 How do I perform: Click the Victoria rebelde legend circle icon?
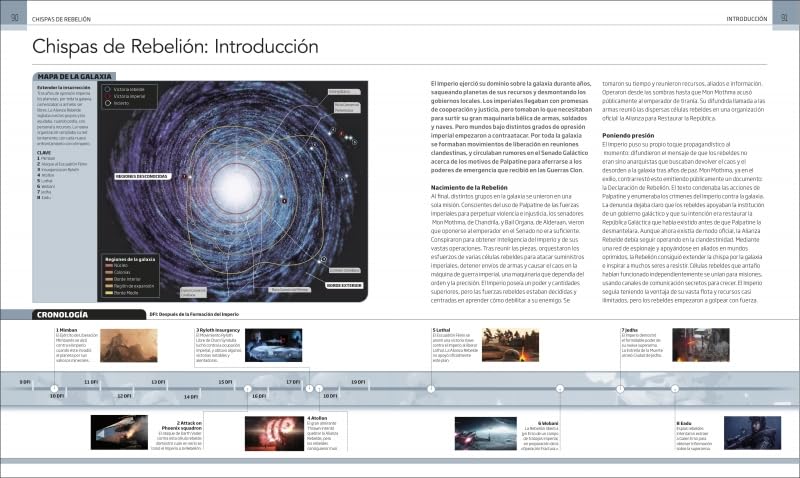click(x=107, y=89)
